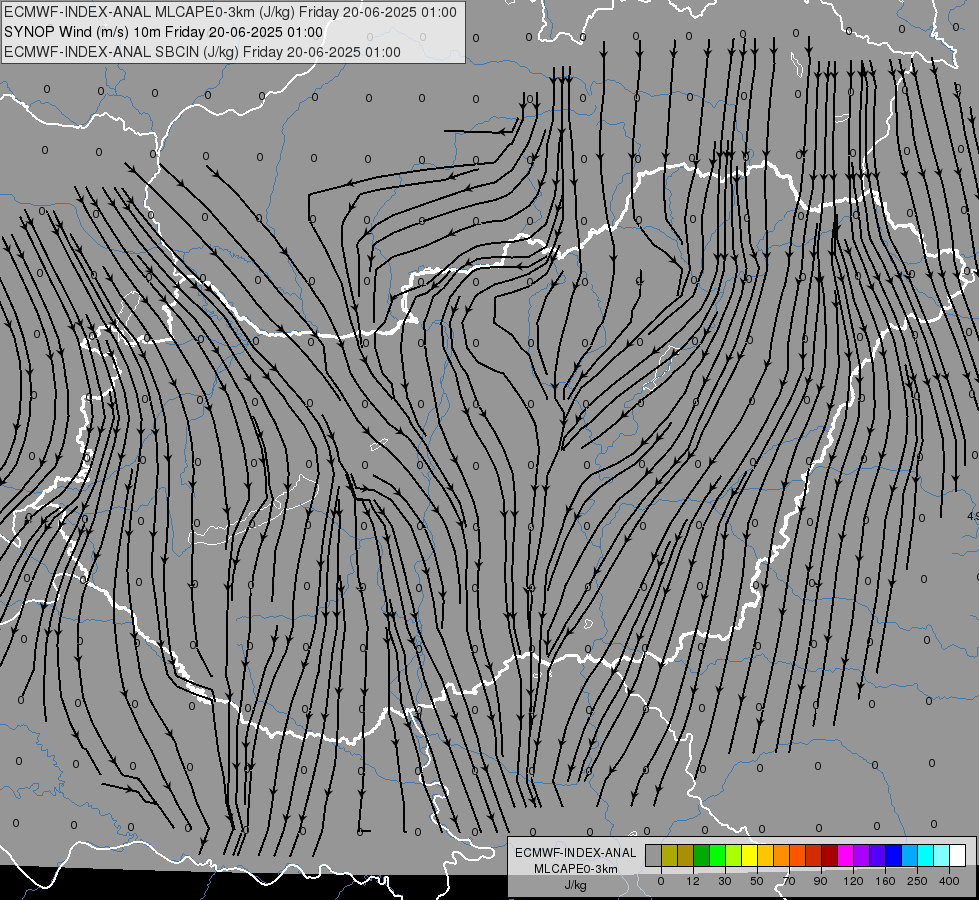This screenshot has width=979, height=900.
Task: Click the dark green swatch after 12
Action: pyautogui.click(x=702, y=855)
